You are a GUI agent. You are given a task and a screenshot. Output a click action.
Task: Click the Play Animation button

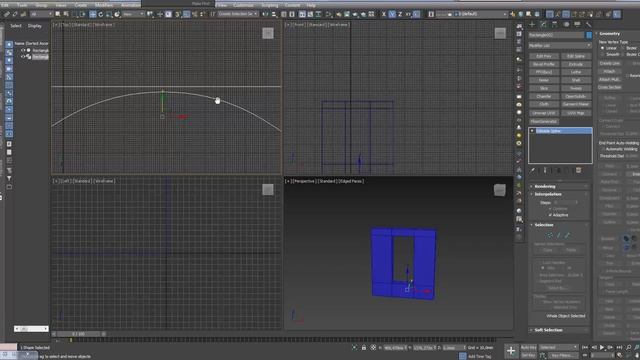point(602,347)
